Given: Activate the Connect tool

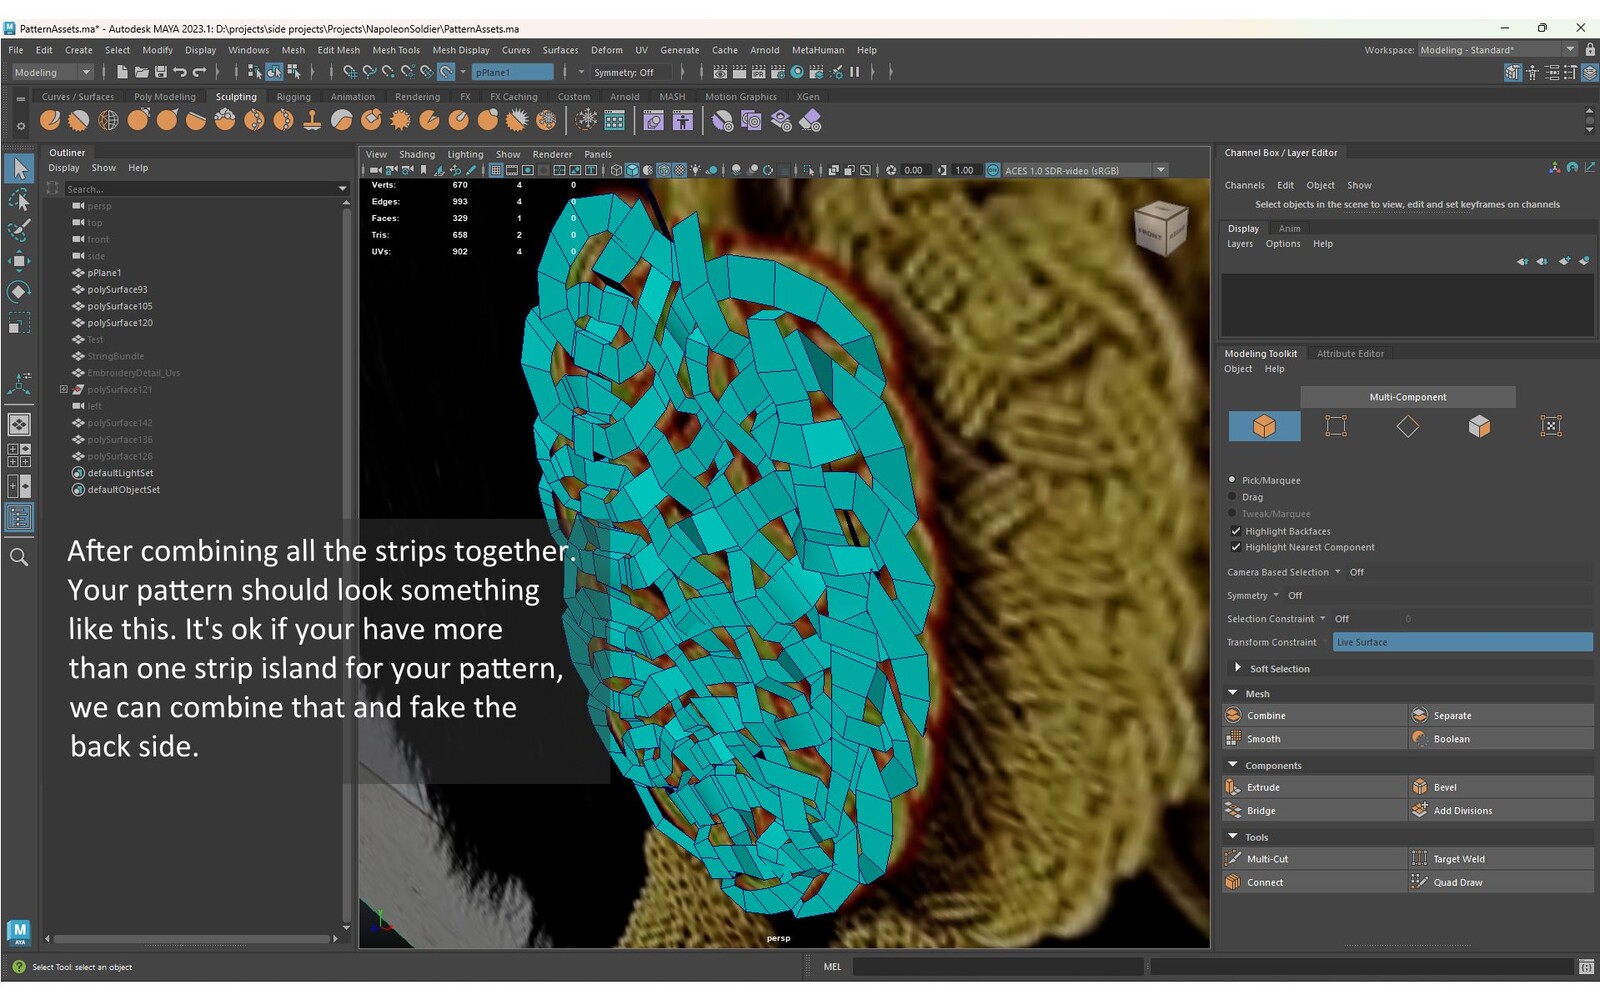Looking at the screenshot, I should (1314, 883).
